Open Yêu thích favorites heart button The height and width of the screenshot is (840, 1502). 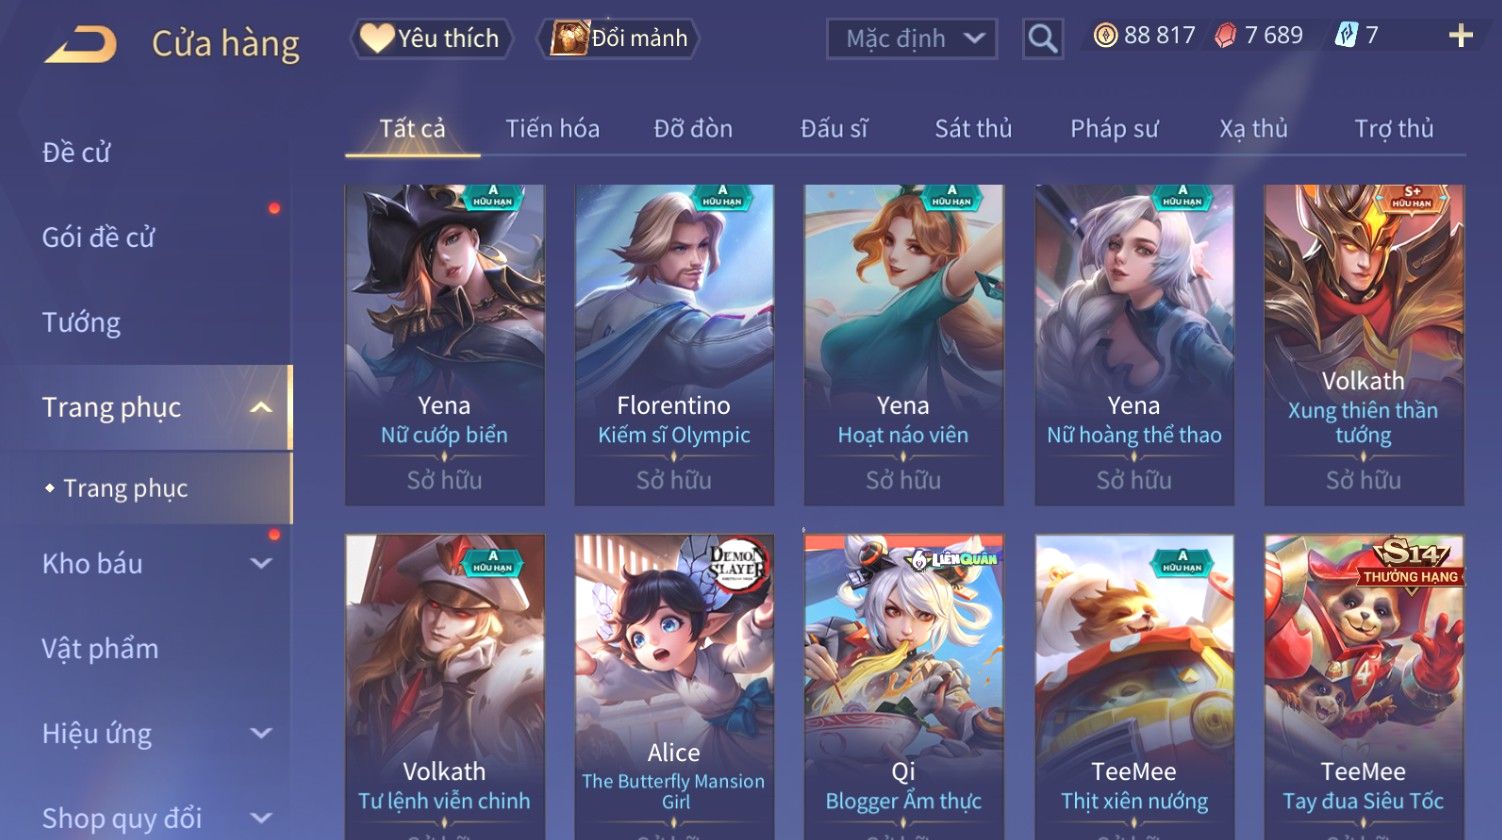tap(431, 38)
